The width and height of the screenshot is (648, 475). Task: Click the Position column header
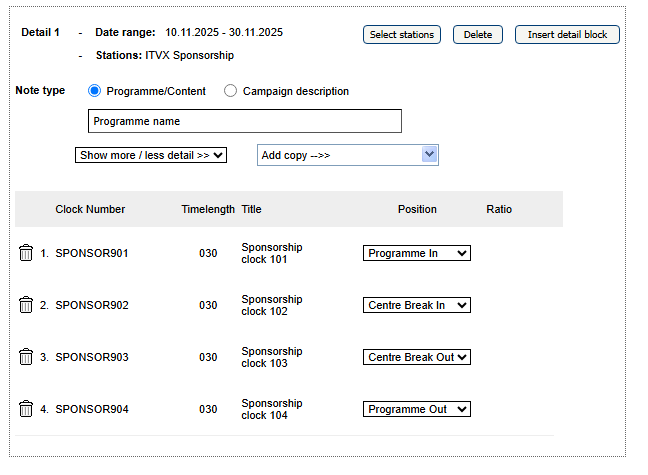[x=417, y=209]
